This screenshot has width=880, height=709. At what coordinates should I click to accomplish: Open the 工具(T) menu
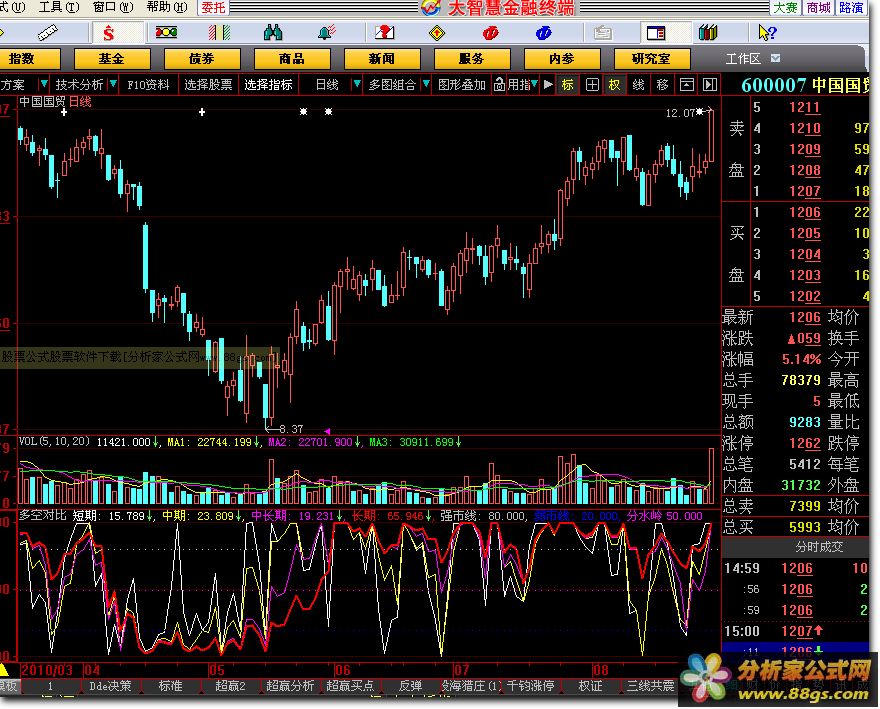point(59,7)
